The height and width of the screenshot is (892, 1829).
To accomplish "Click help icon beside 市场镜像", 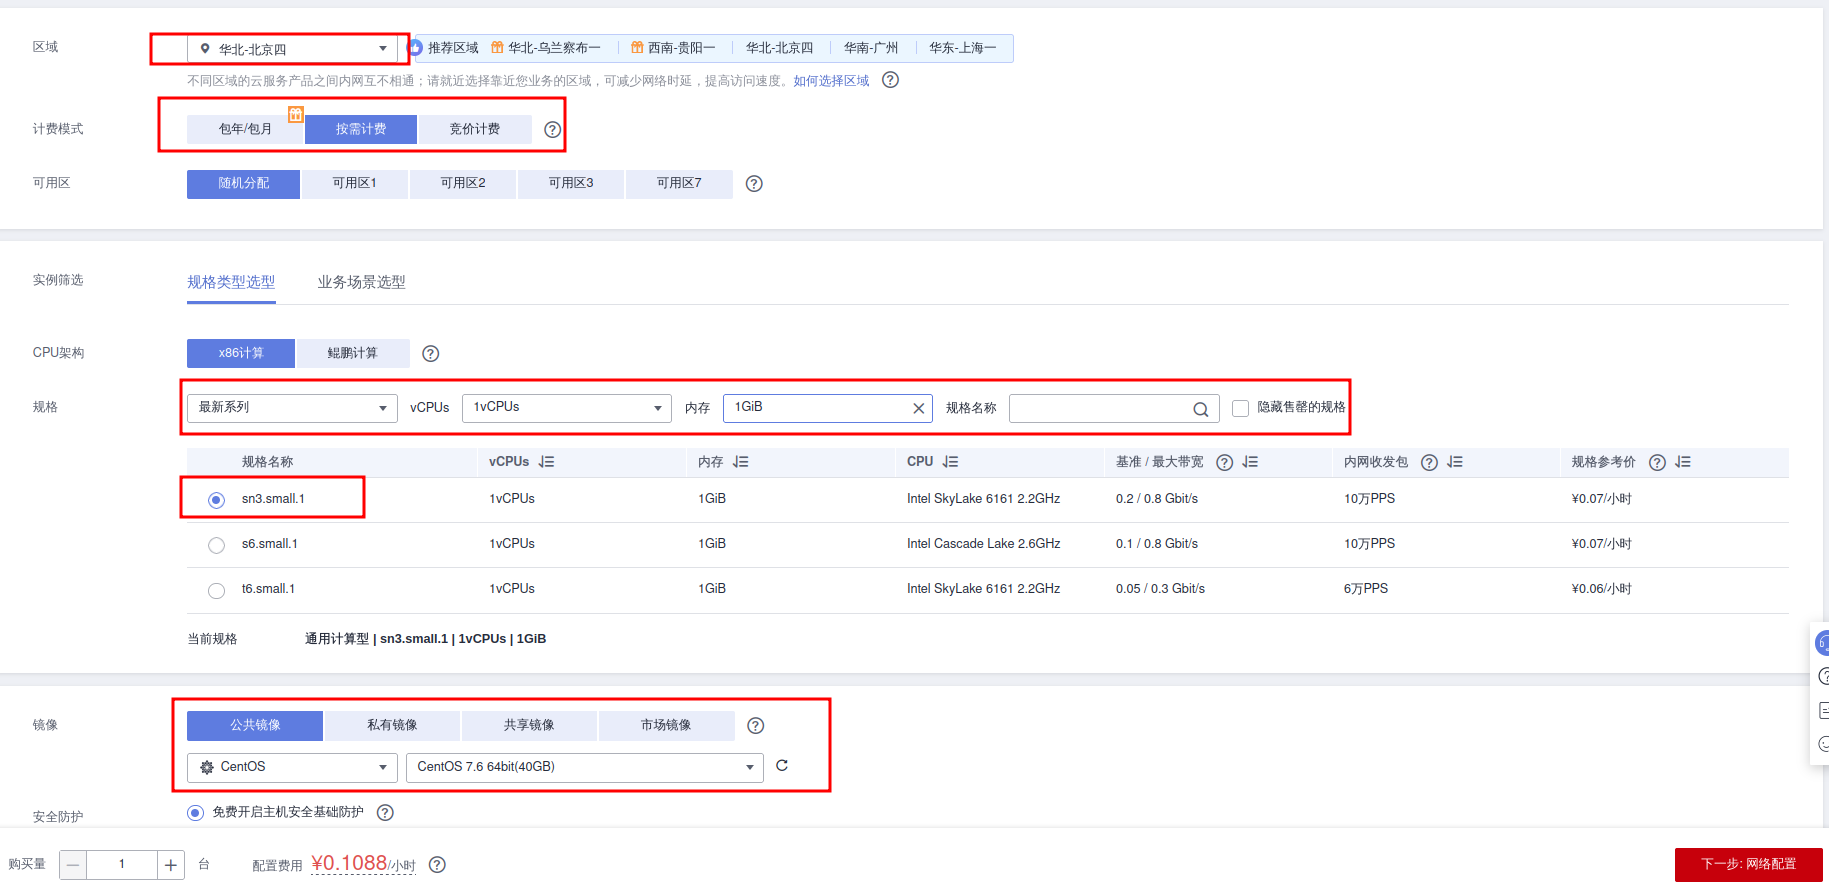I will [x=755, y=726].
